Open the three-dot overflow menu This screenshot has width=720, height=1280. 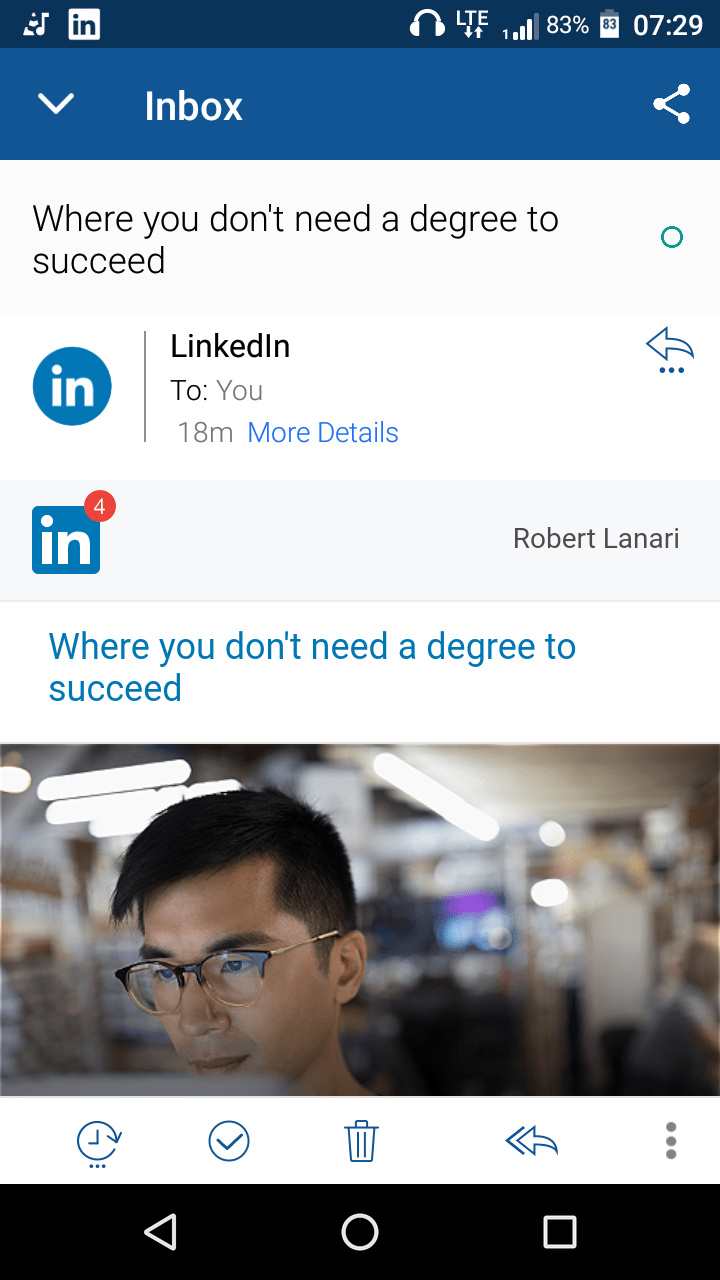671,1141
